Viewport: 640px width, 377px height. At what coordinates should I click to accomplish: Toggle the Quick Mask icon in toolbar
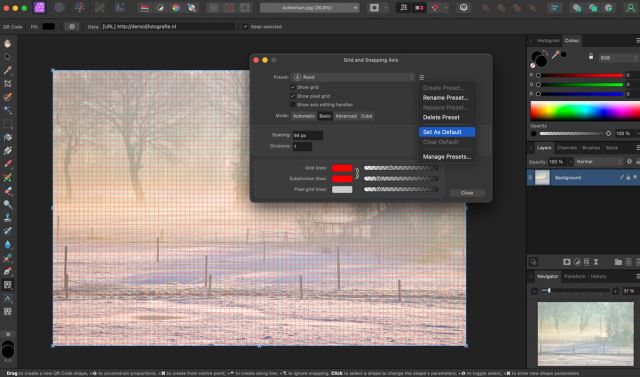pyautogui.click(x=374, y=8)
